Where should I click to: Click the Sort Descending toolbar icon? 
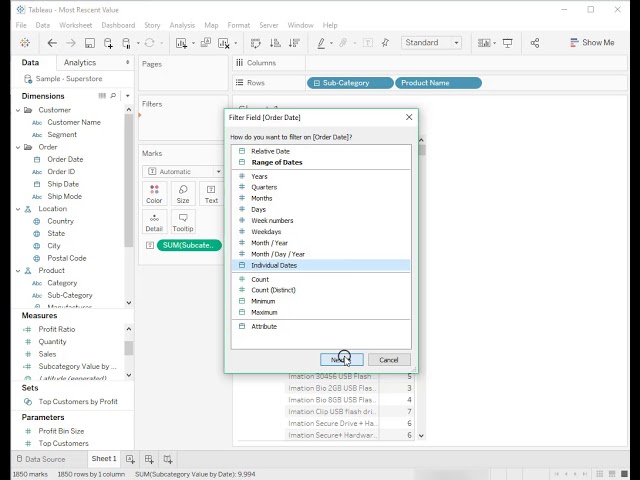[294, 43]
